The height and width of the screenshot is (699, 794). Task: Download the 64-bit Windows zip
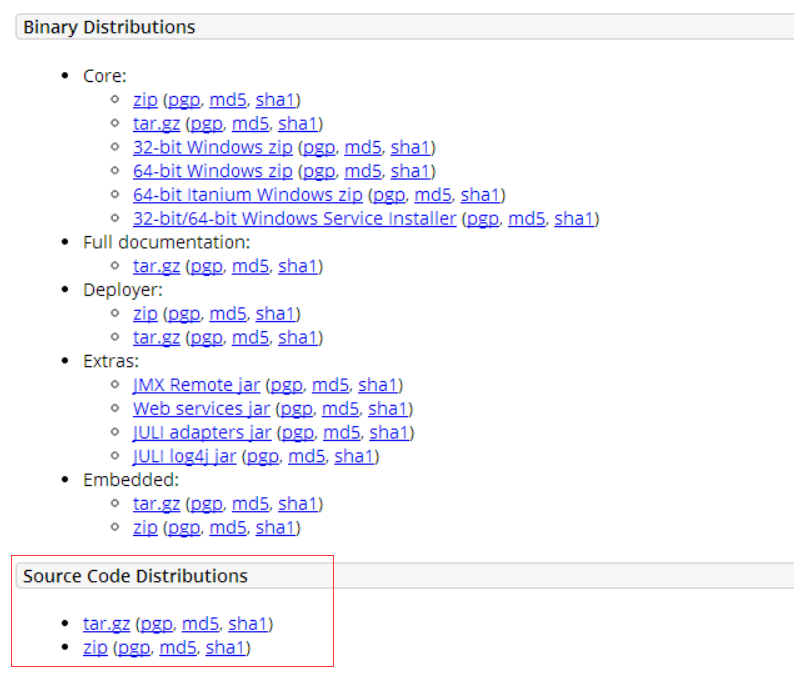[212, 171]
